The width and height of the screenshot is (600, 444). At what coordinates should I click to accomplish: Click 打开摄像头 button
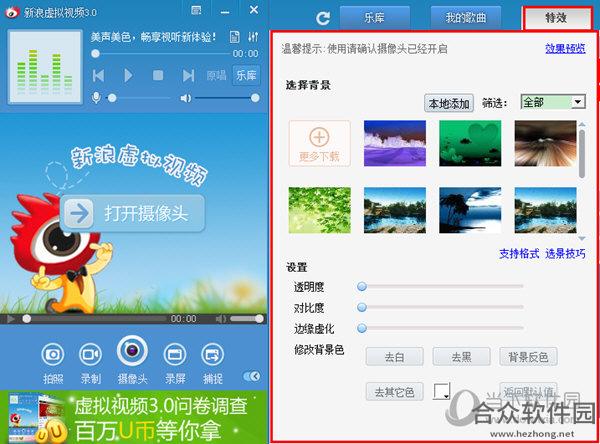pos(132,213)
